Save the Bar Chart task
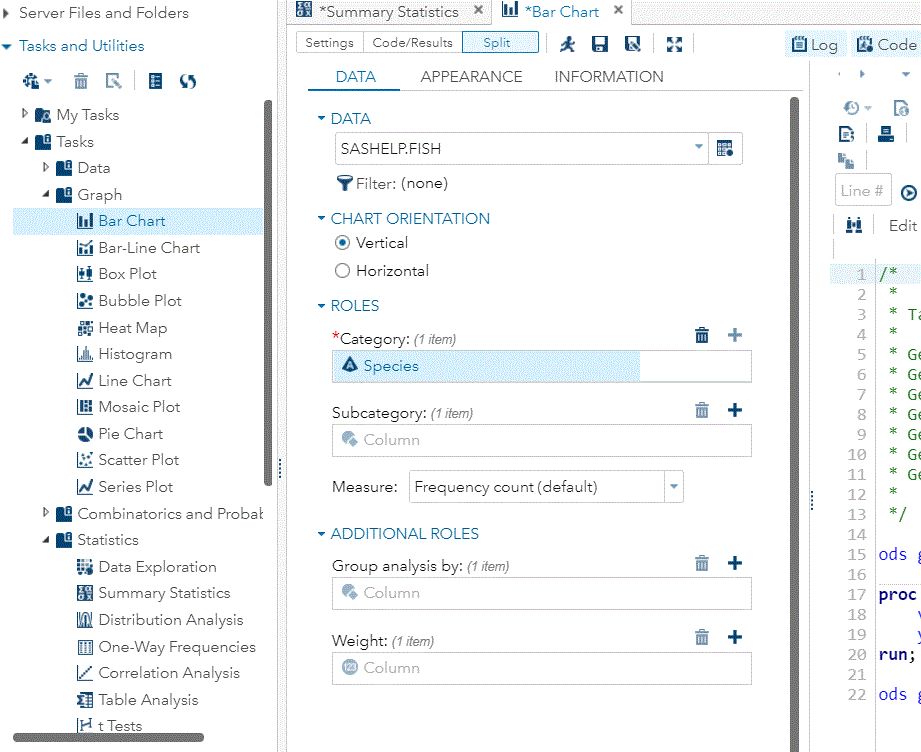This screenshot has width=921, height=752. [600, 42]
